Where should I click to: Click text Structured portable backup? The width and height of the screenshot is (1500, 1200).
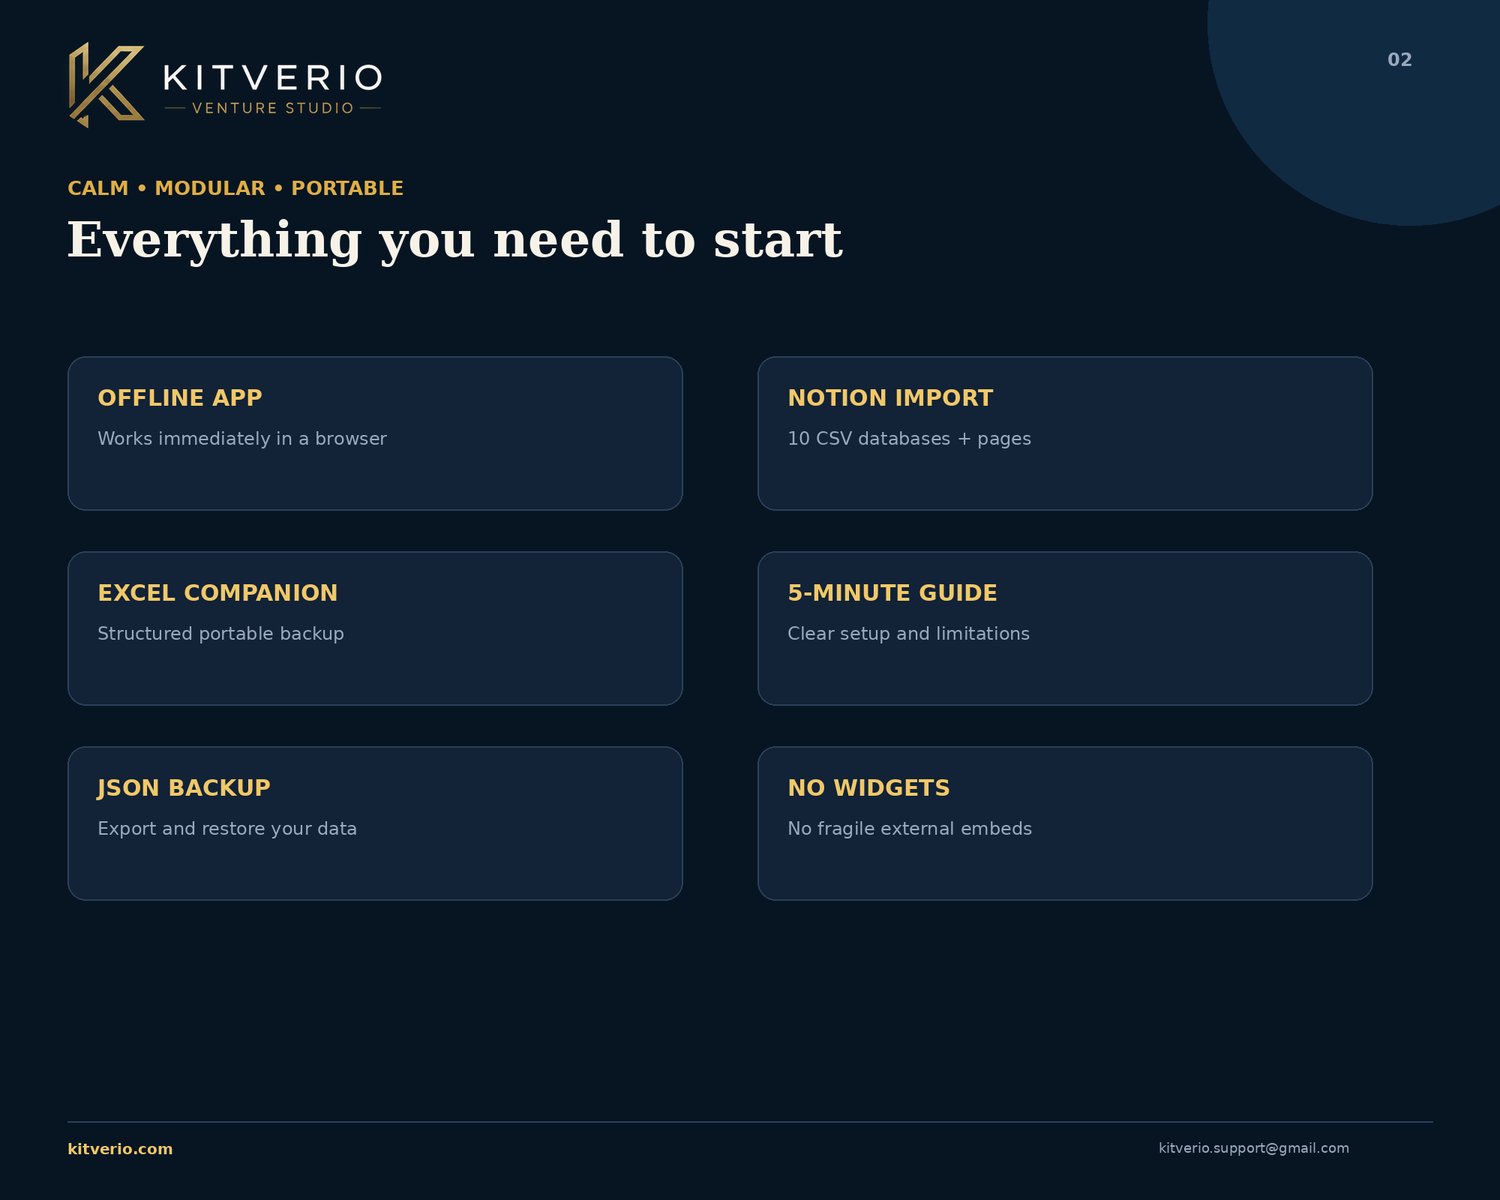(x=221, y=633)
